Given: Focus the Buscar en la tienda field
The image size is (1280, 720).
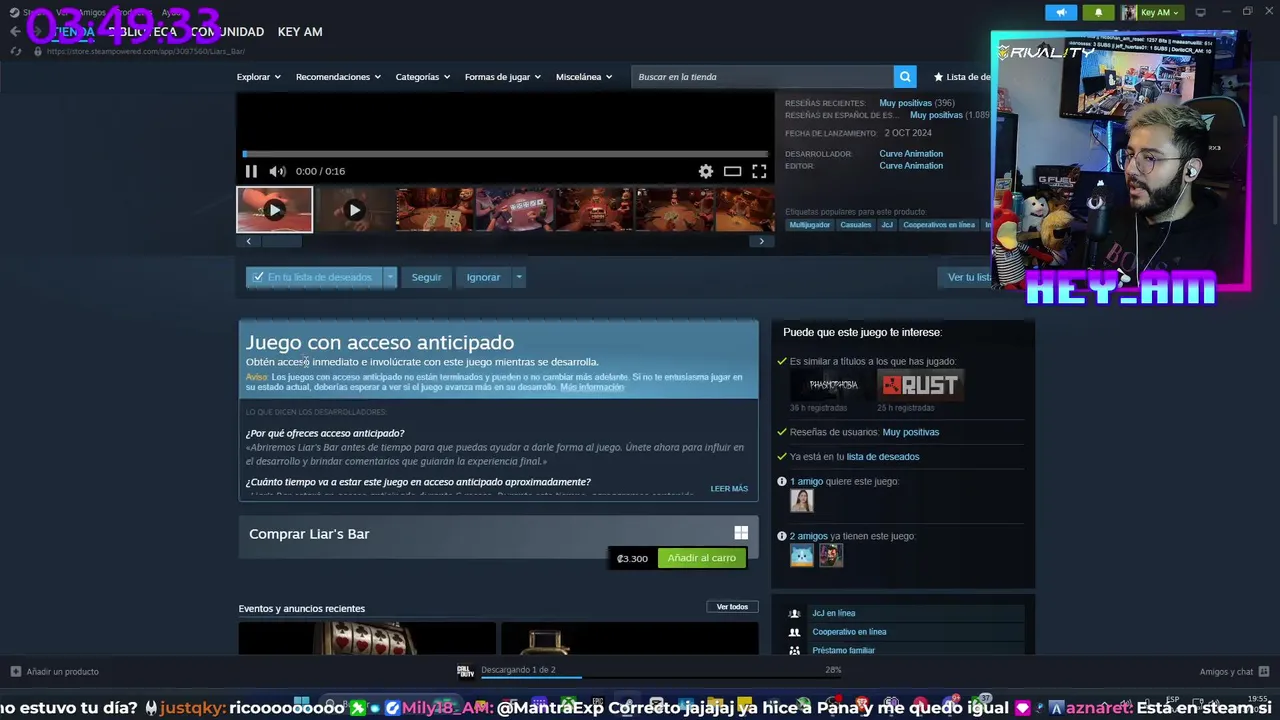Looking at the screenshot, I should [762, 77].
